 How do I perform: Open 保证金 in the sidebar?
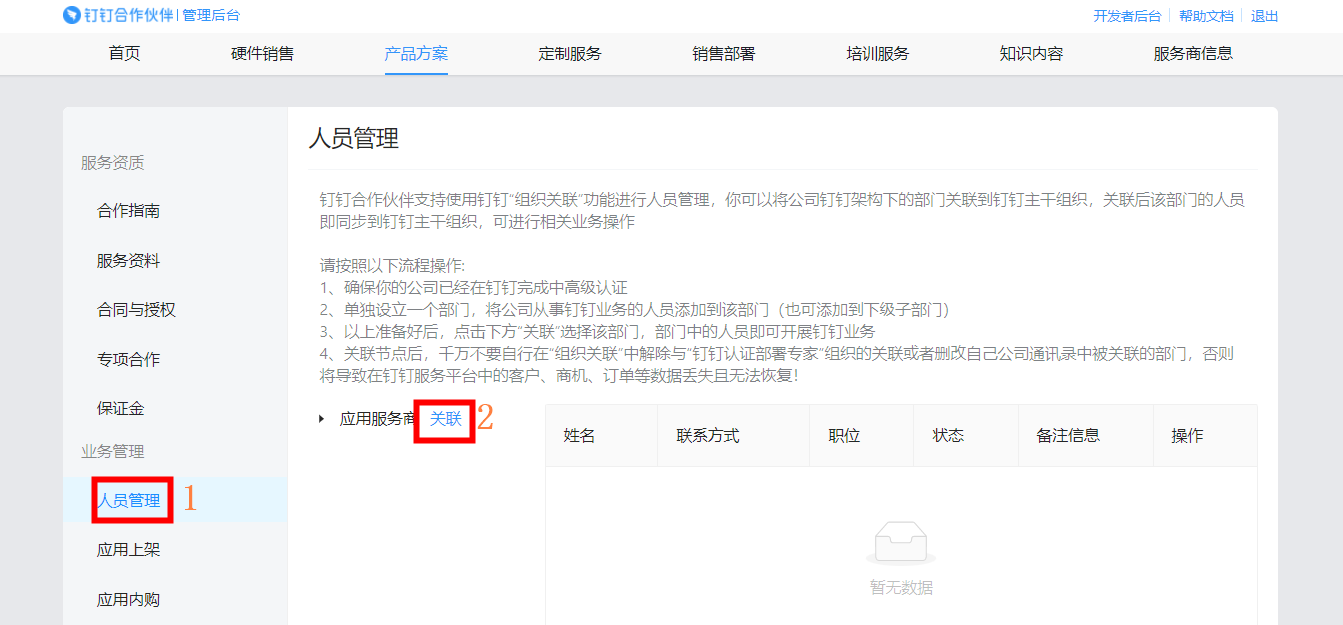tap(120, 408)
